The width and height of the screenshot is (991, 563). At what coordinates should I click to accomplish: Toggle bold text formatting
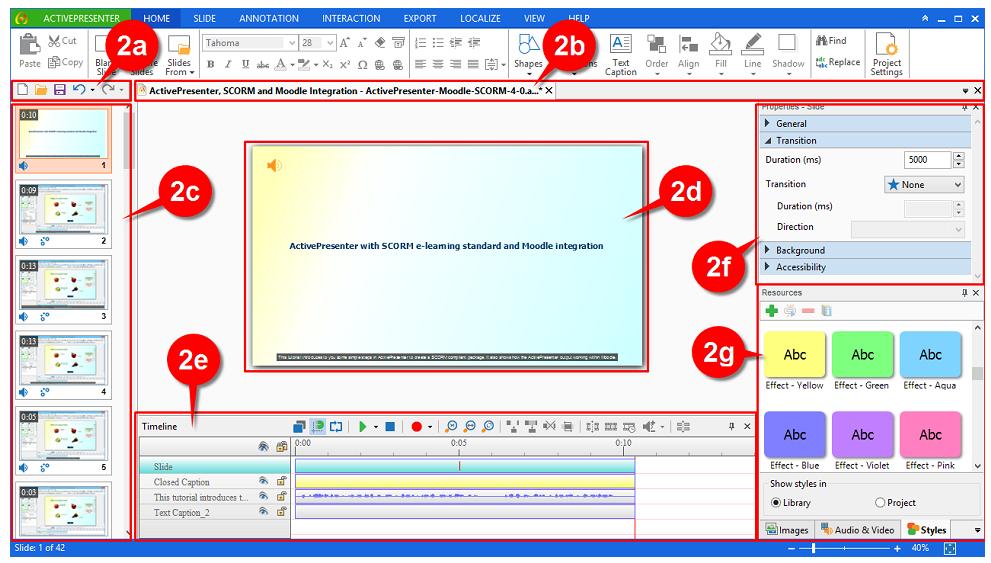click(210, 64)
